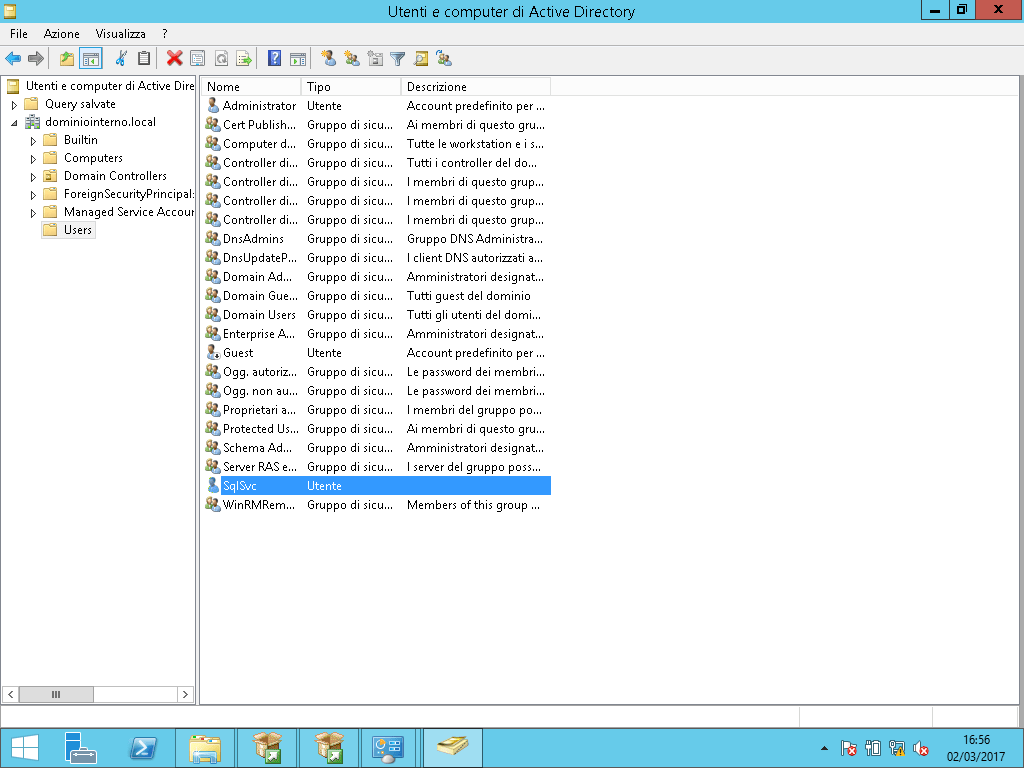The image size is (1024, 768).
Task: Click the tree pane horizontal scrollbar right arrow
Action: click(185, 694)
